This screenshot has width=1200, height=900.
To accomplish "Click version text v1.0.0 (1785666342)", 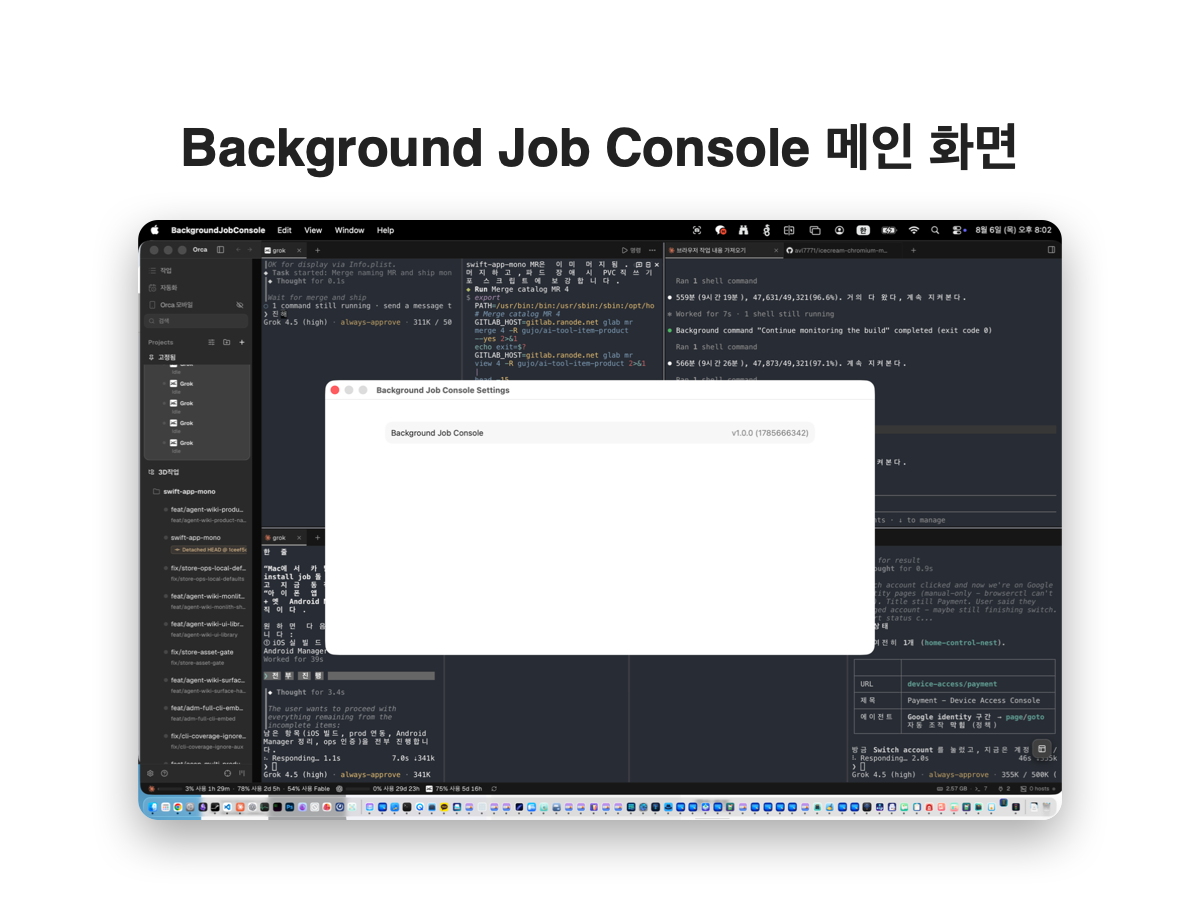I will click(x=770, y=433).
